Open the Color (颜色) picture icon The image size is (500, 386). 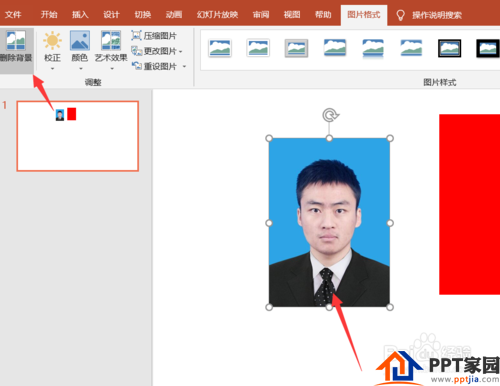click(80, 41)
